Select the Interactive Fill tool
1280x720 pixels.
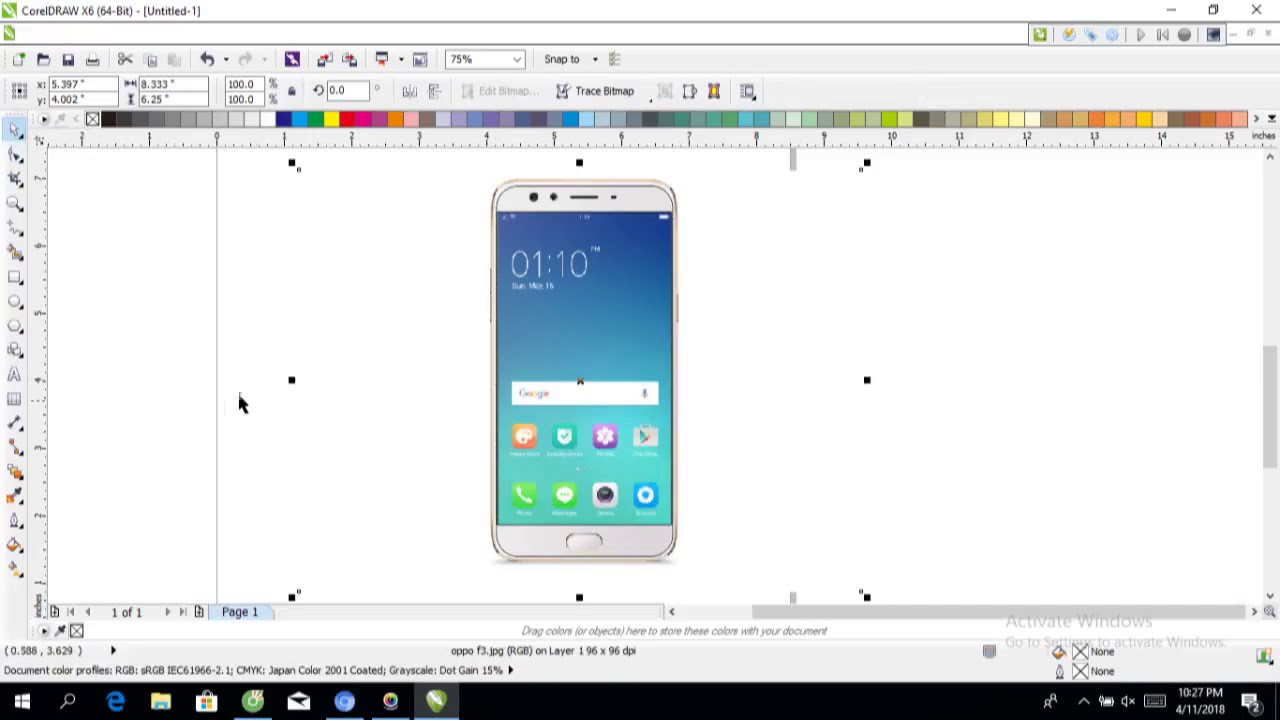pyautogui.click(x=15, y=569)
